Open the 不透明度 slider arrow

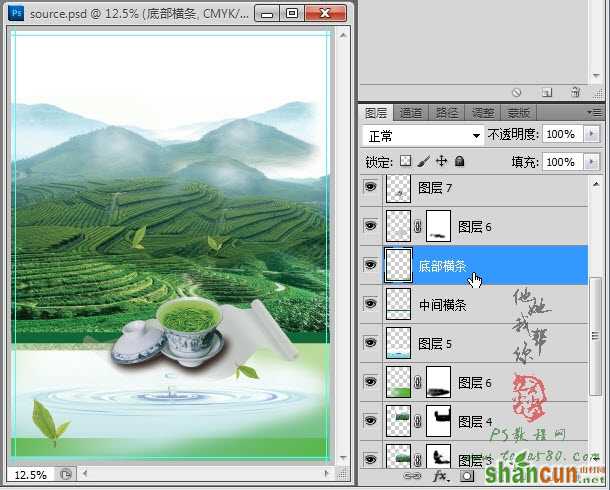coord(592,134)
